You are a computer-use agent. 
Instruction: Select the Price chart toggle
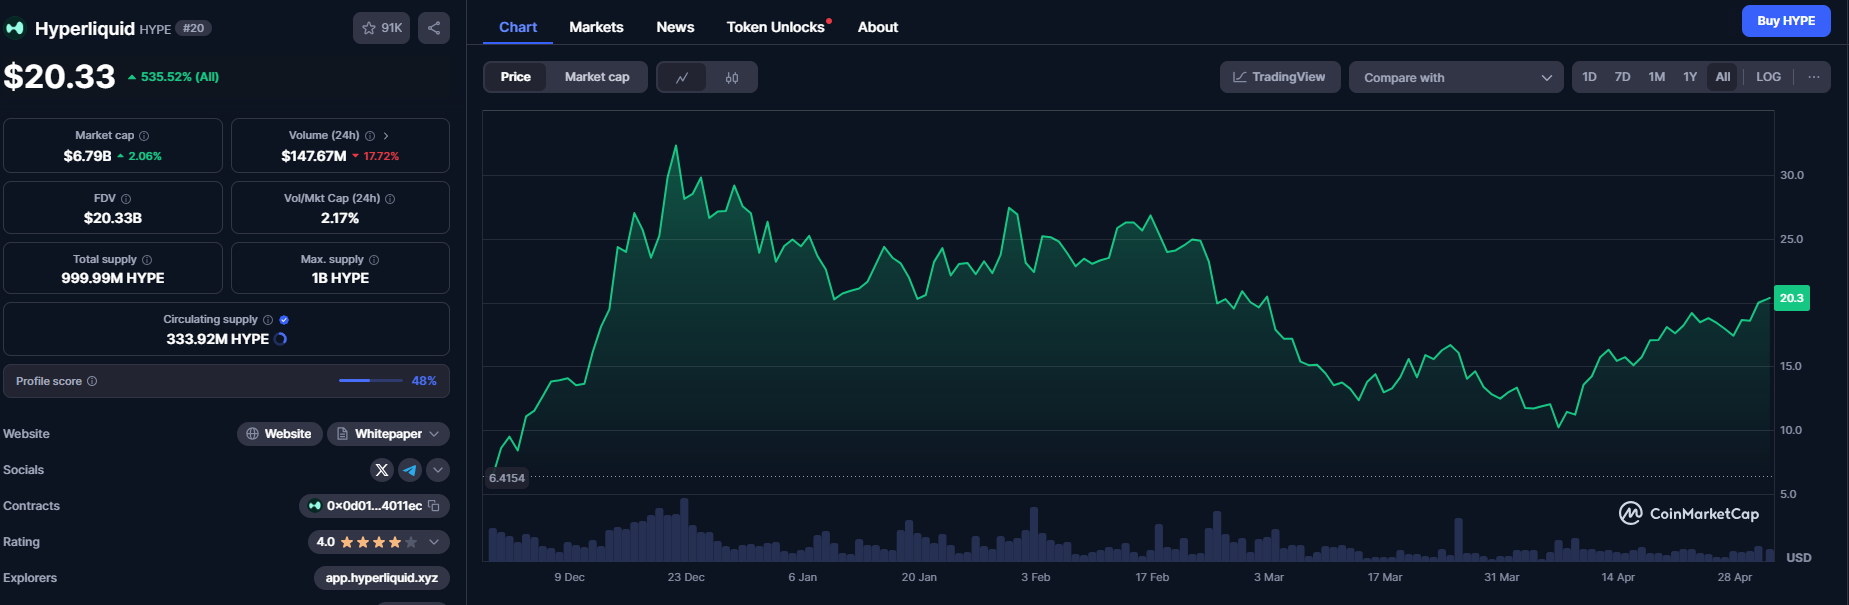(516, 77)
